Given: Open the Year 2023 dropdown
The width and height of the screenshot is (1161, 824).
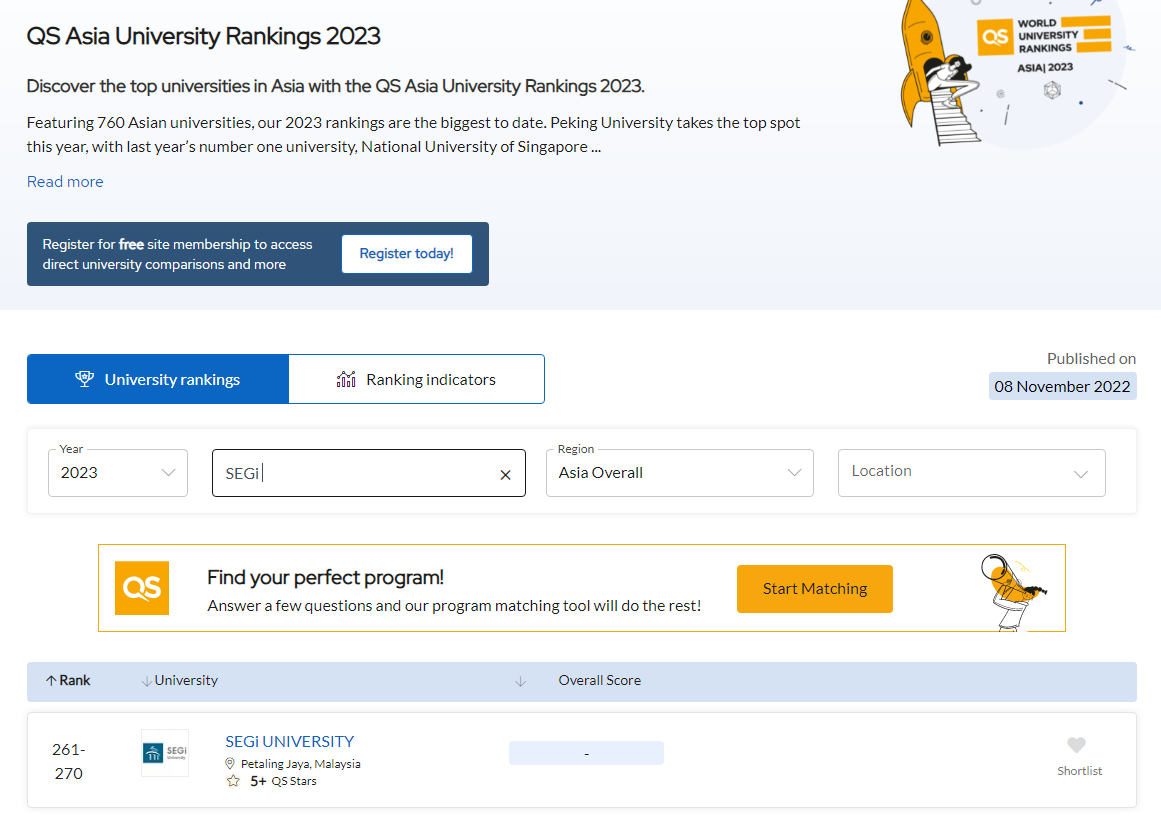Looking at the screenshot, I should [x=118, y=473].
